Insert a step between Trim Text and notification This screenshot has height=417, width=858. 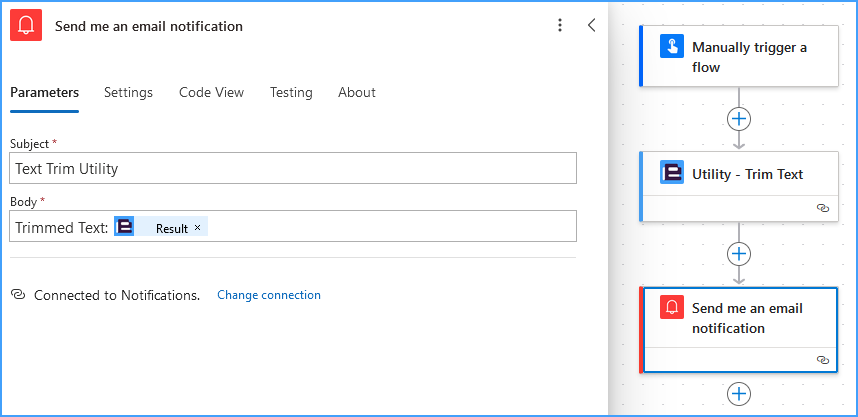[x=739, y=254]
